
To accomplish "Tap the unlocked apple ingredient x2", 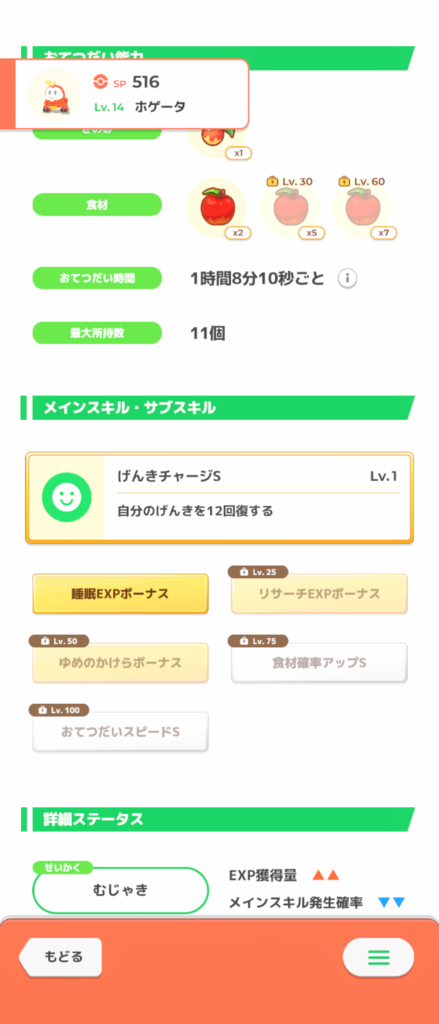I will (x=216, y=208).
